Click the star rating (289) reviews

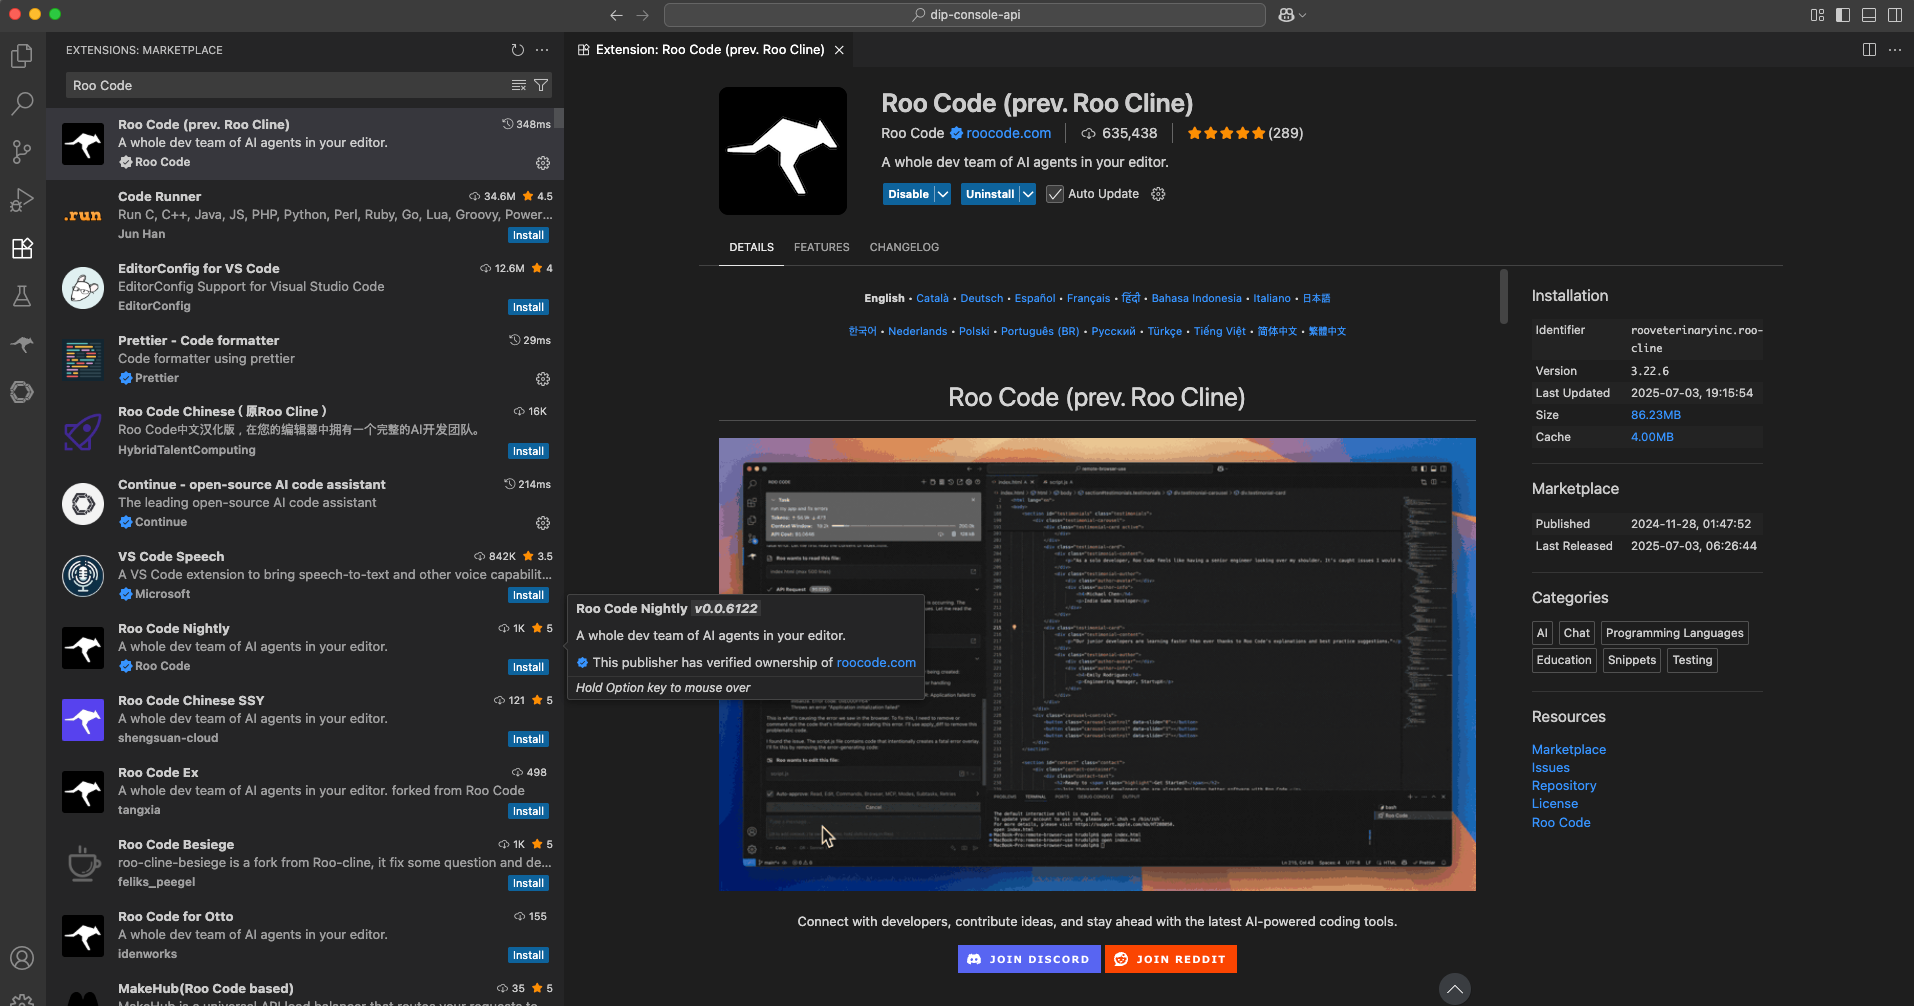click(x=1245, y=133)
